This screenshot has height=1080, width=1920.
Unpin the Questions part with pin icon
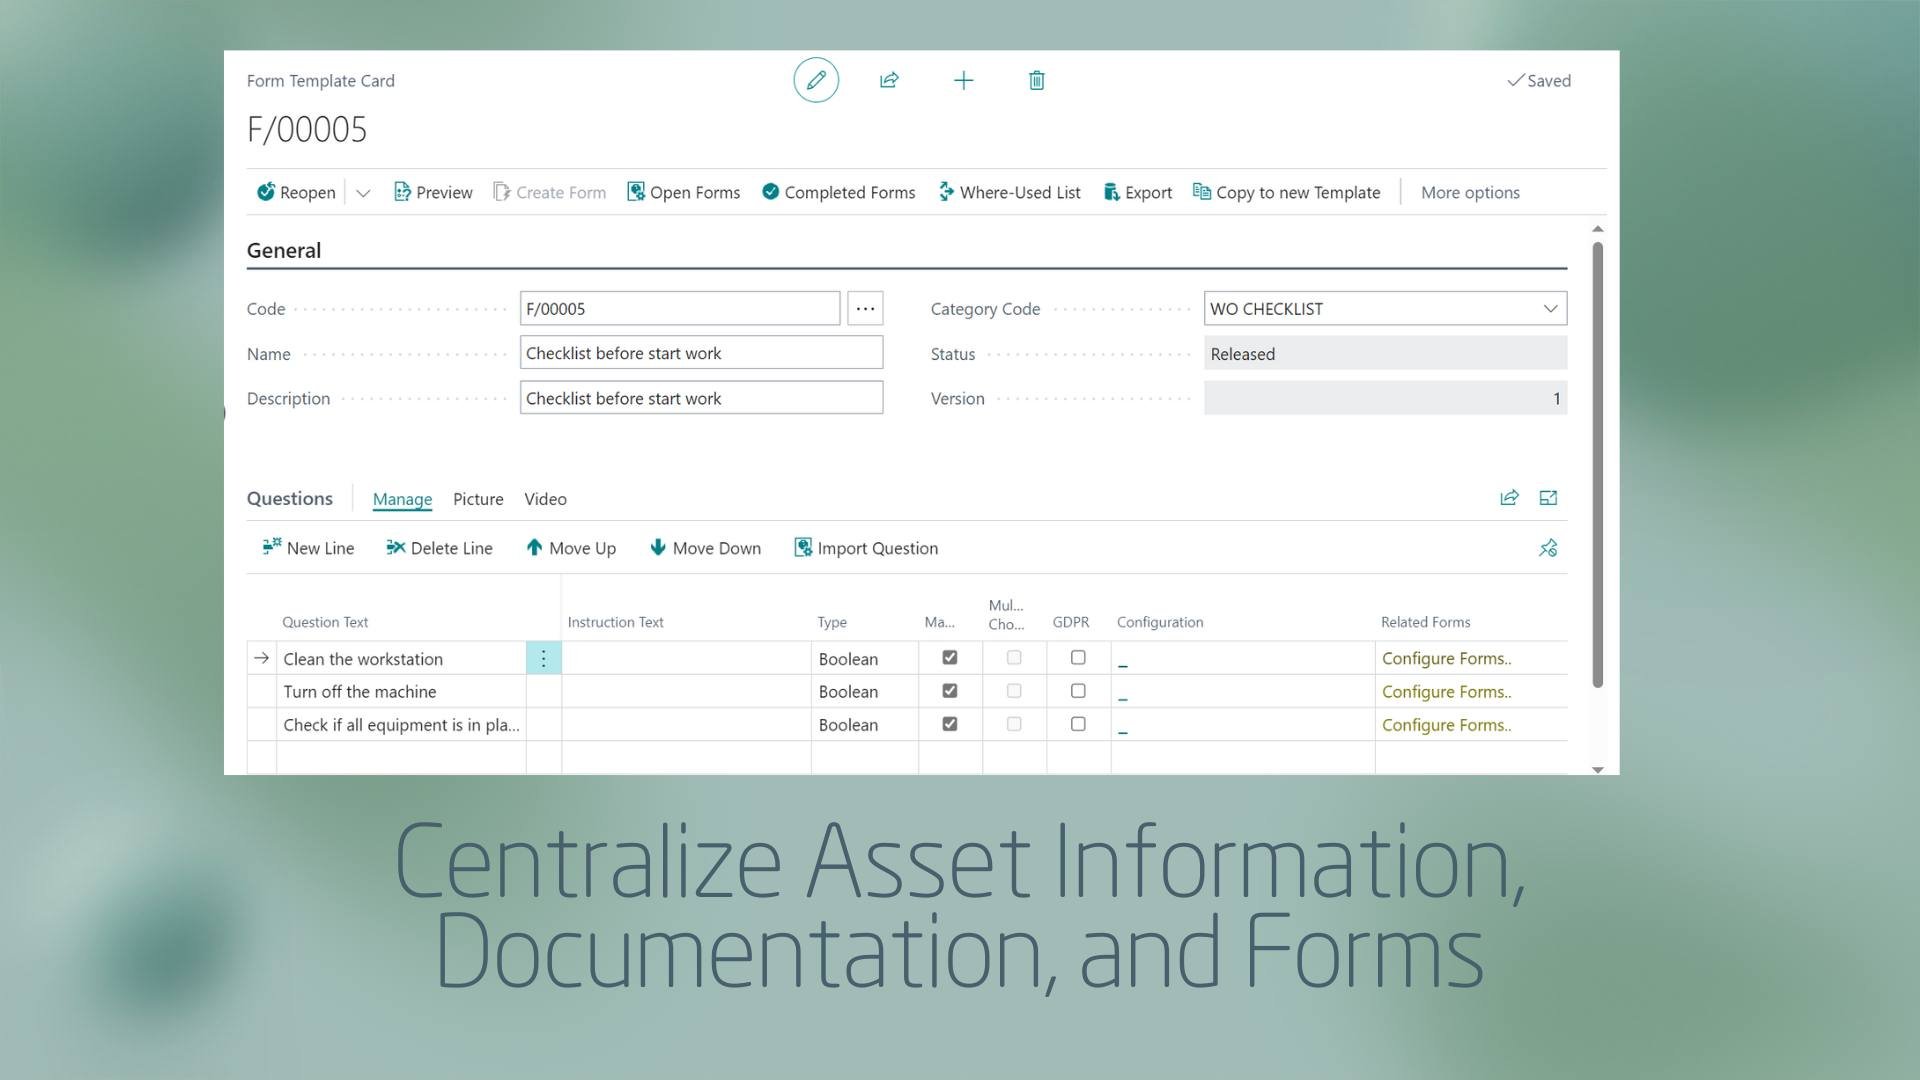tap(1548, 547)
